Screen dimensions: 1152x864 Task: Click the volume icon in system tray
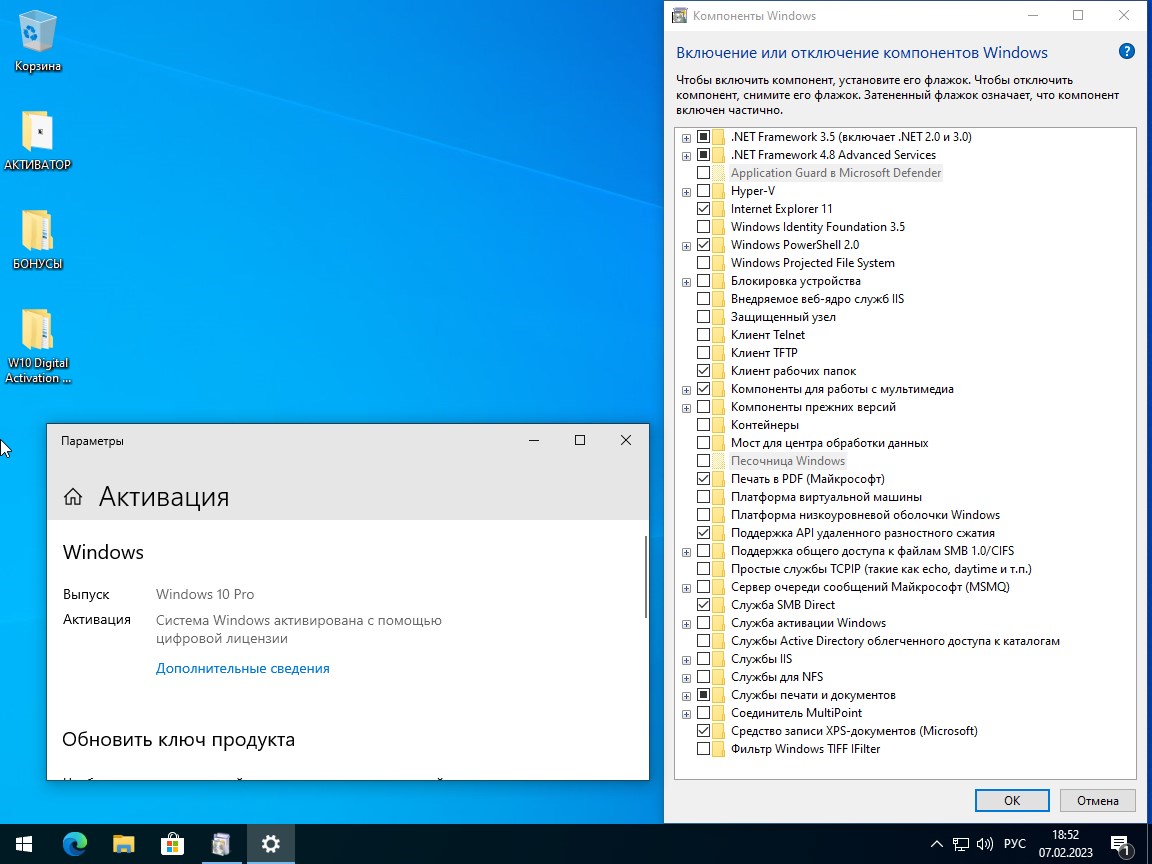[x=985, y=844]
